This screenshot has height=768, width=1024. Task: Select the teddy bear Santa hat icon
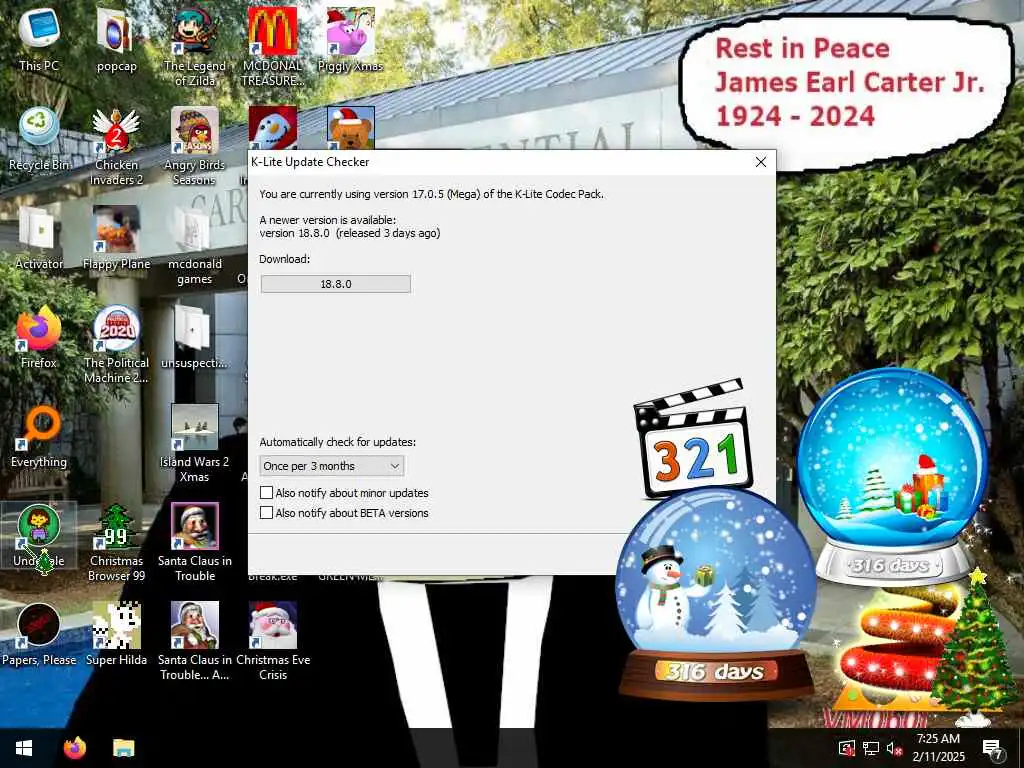coord(351,128)
